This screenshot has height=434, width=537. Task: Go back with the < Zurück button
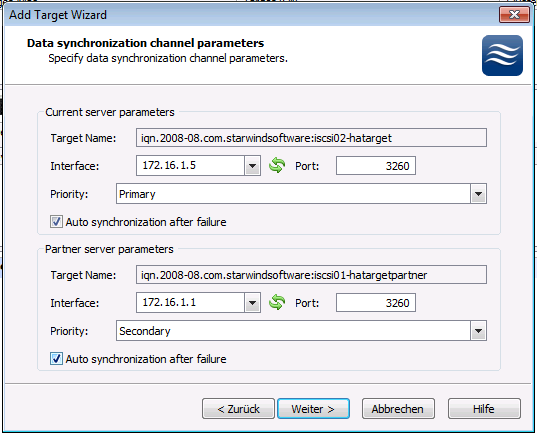[238, 409]
